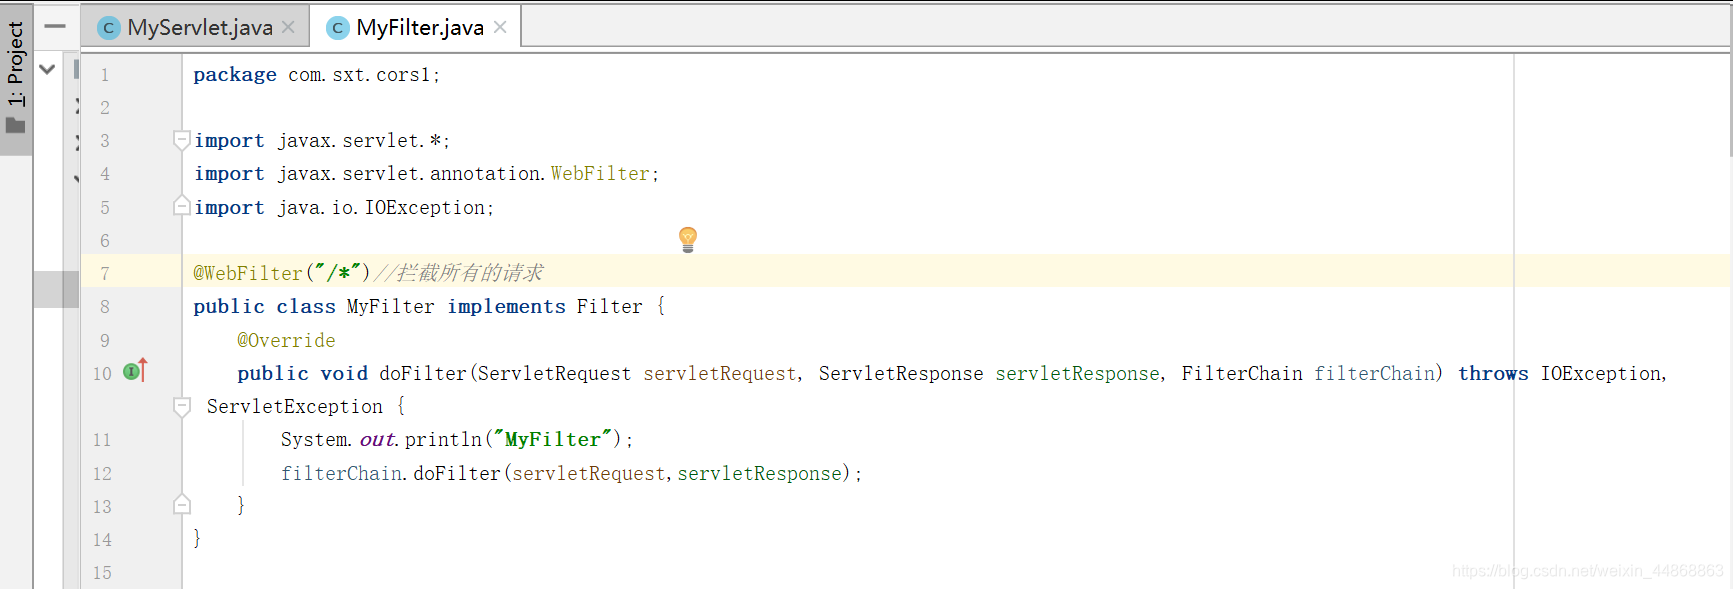Click the closing brace on line 14

(x=197, y=538)
